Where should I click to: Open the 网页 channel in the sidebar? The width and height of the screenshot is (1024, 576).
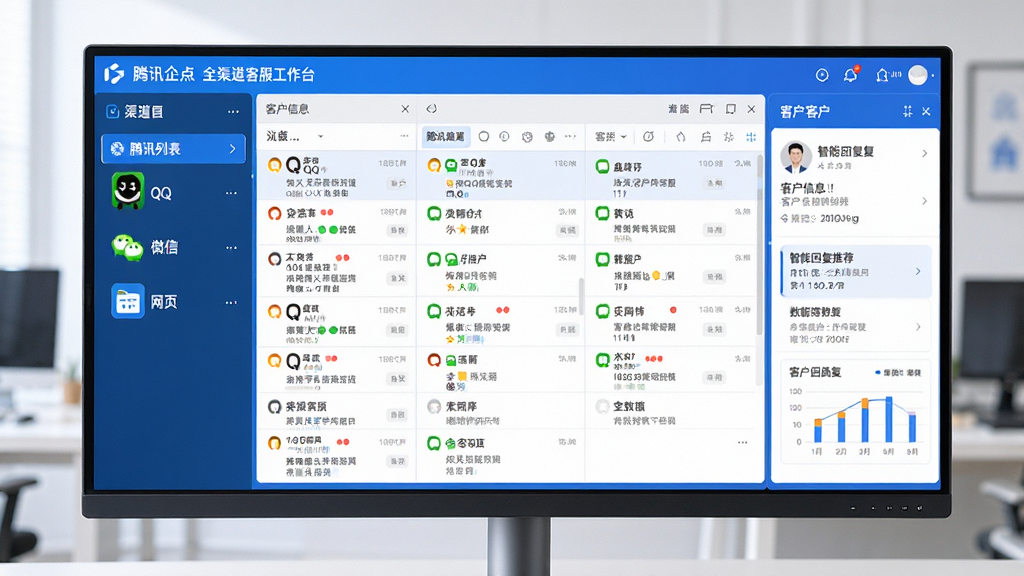[x=144, y=301]
